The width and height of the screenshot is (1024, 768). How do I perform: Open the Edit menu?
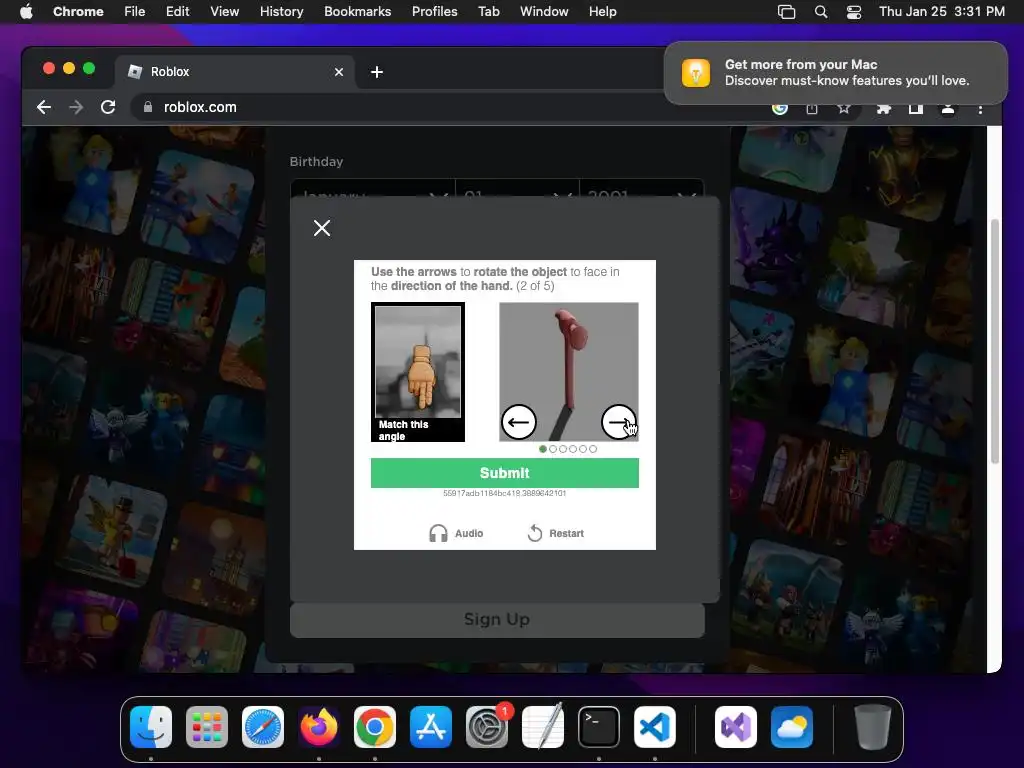point(177,11)
